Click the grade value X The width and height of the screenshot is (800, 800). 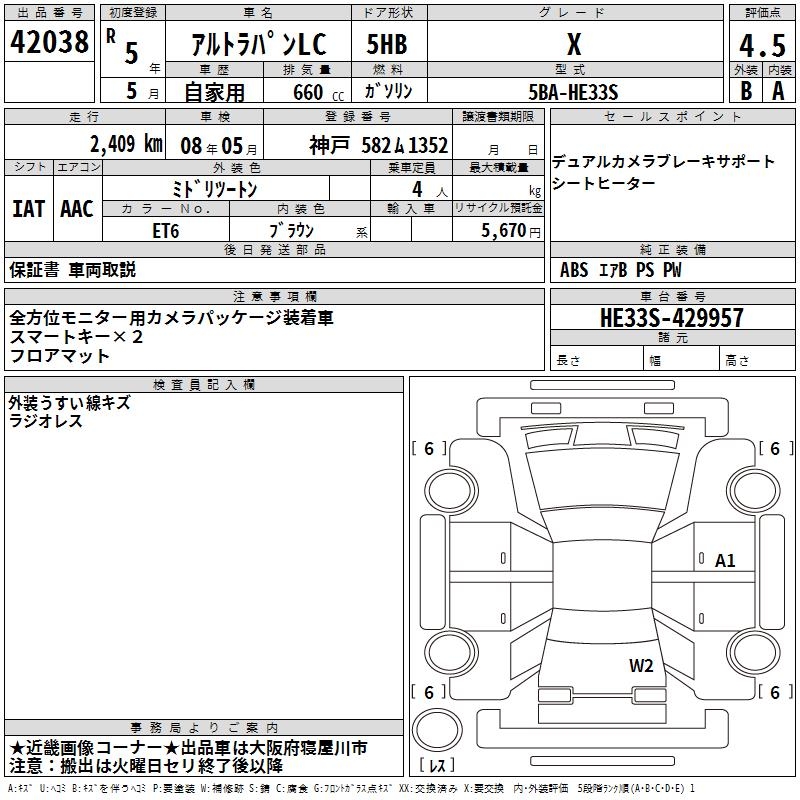pyautogui.click(x=574, y=44)
